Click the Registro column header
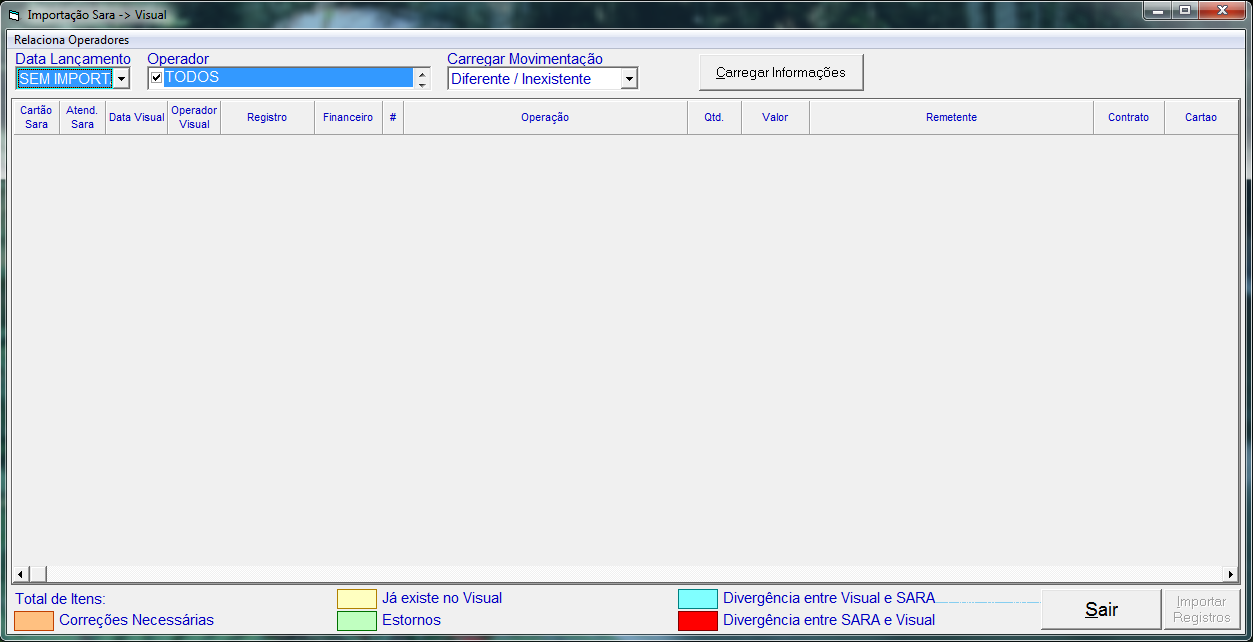The width and height of the screenshot is (1253, 642). pyautogui.click(x=267, y=117)
